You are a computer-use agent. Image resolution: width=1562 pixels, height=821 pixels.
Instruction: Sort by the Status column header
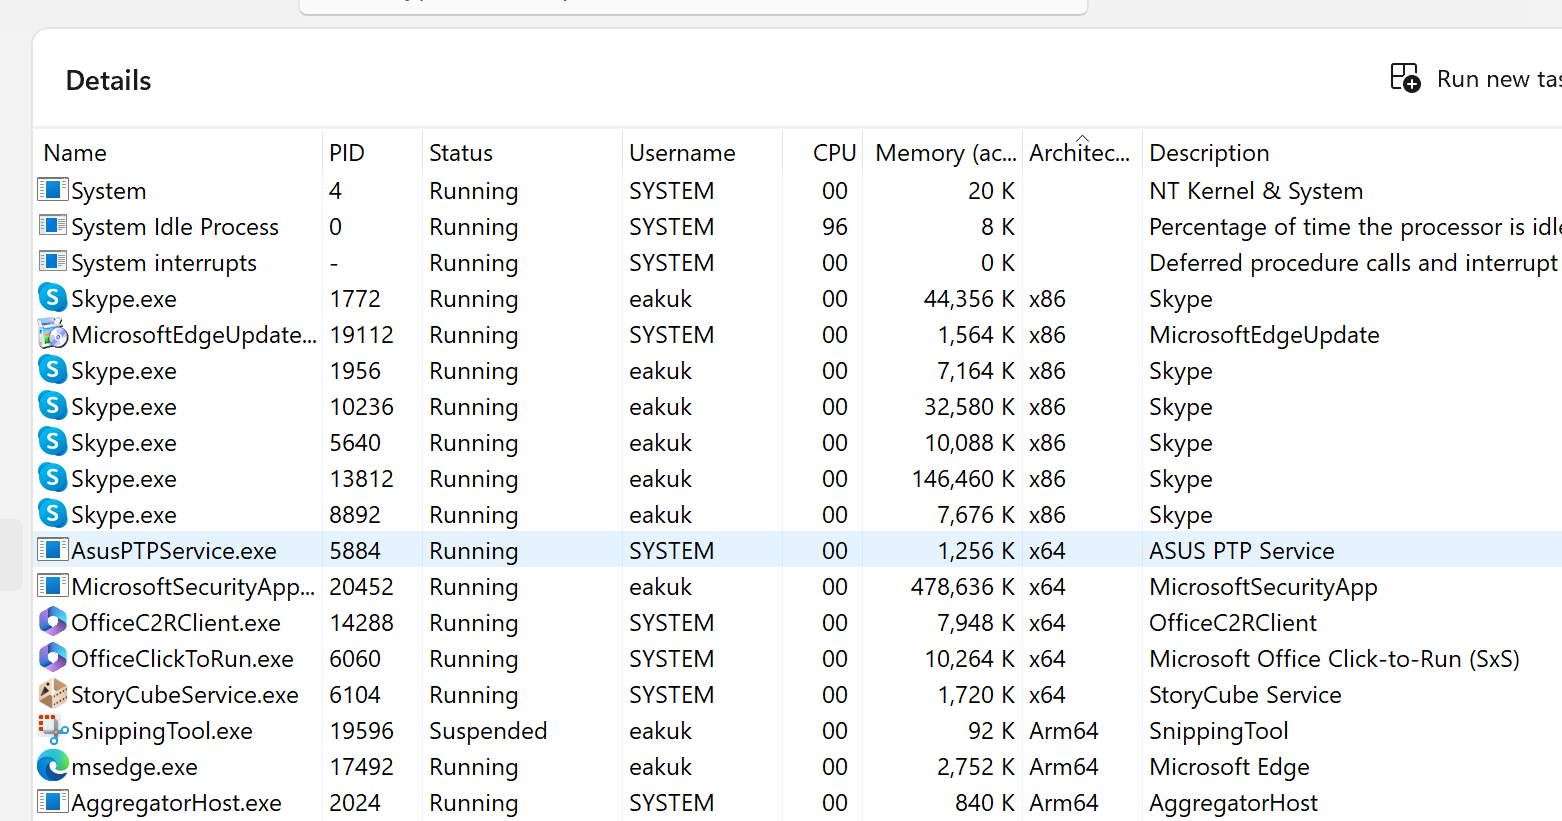click(x=461, y=153)
